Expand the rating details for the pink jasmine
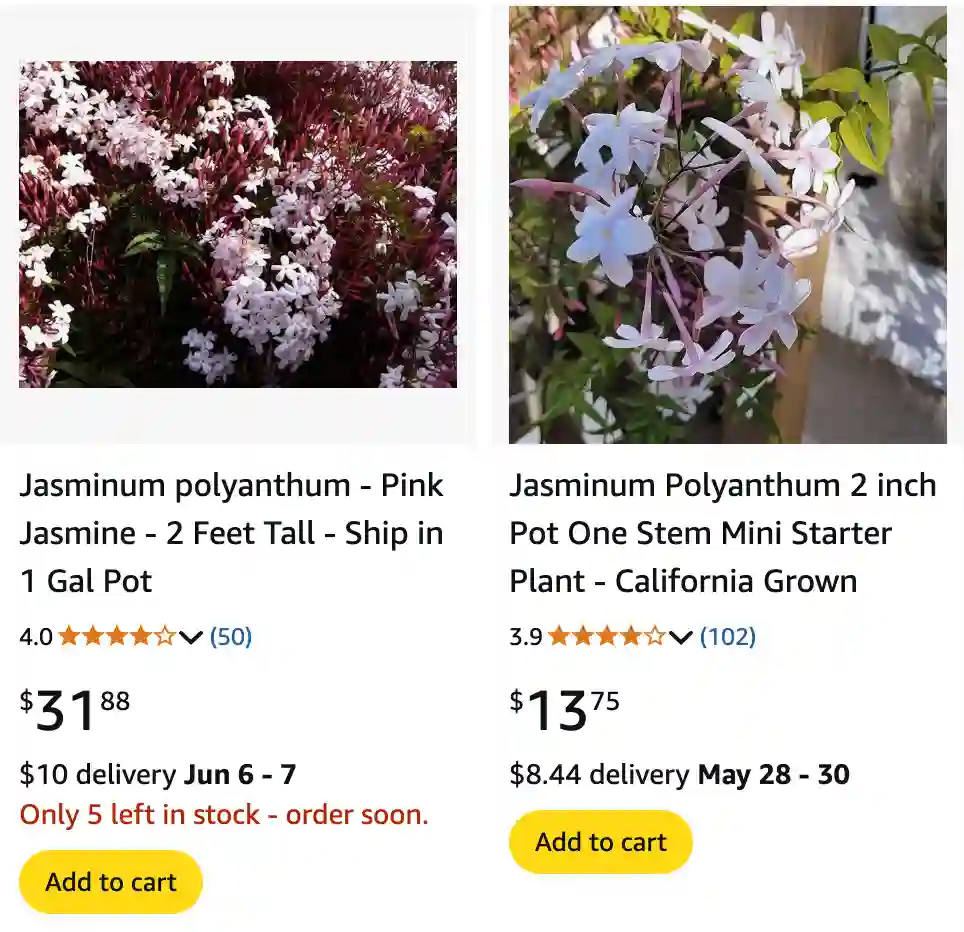This screenshot has width=964, height=932. [x=190, y=636]
